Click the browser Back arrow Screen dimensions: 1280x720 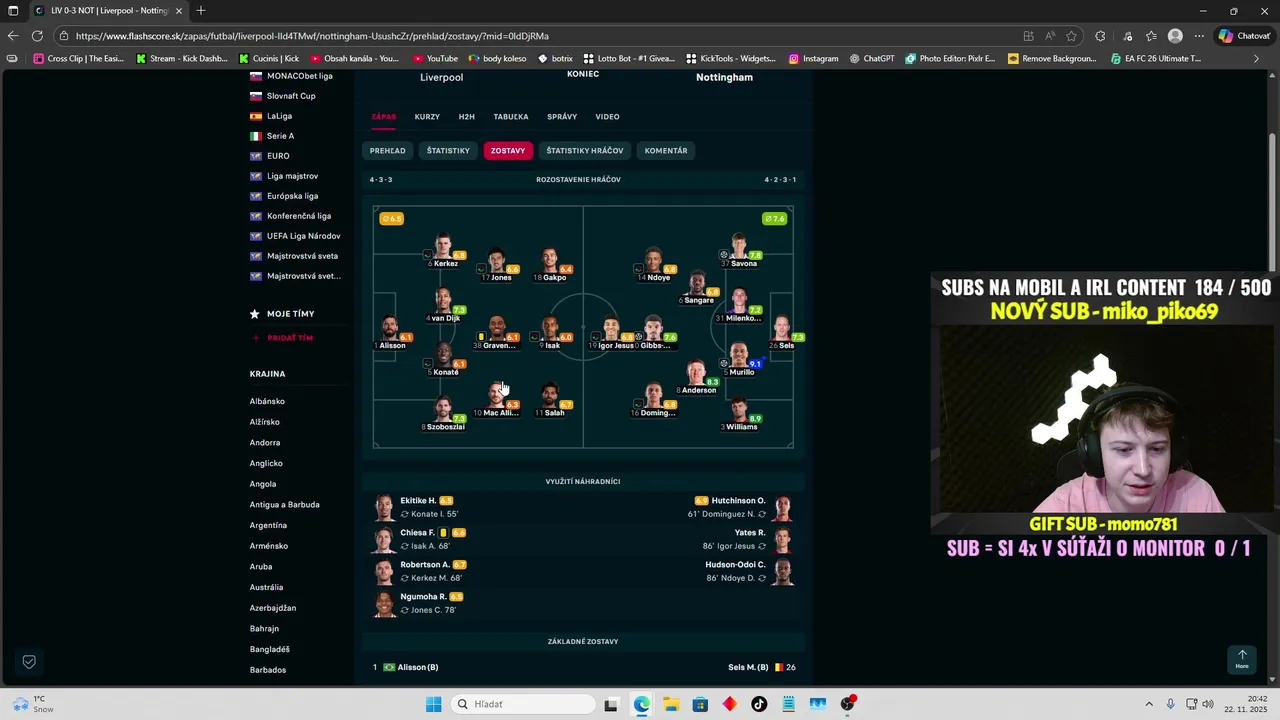pyautogui.click(x=13, y=36)
